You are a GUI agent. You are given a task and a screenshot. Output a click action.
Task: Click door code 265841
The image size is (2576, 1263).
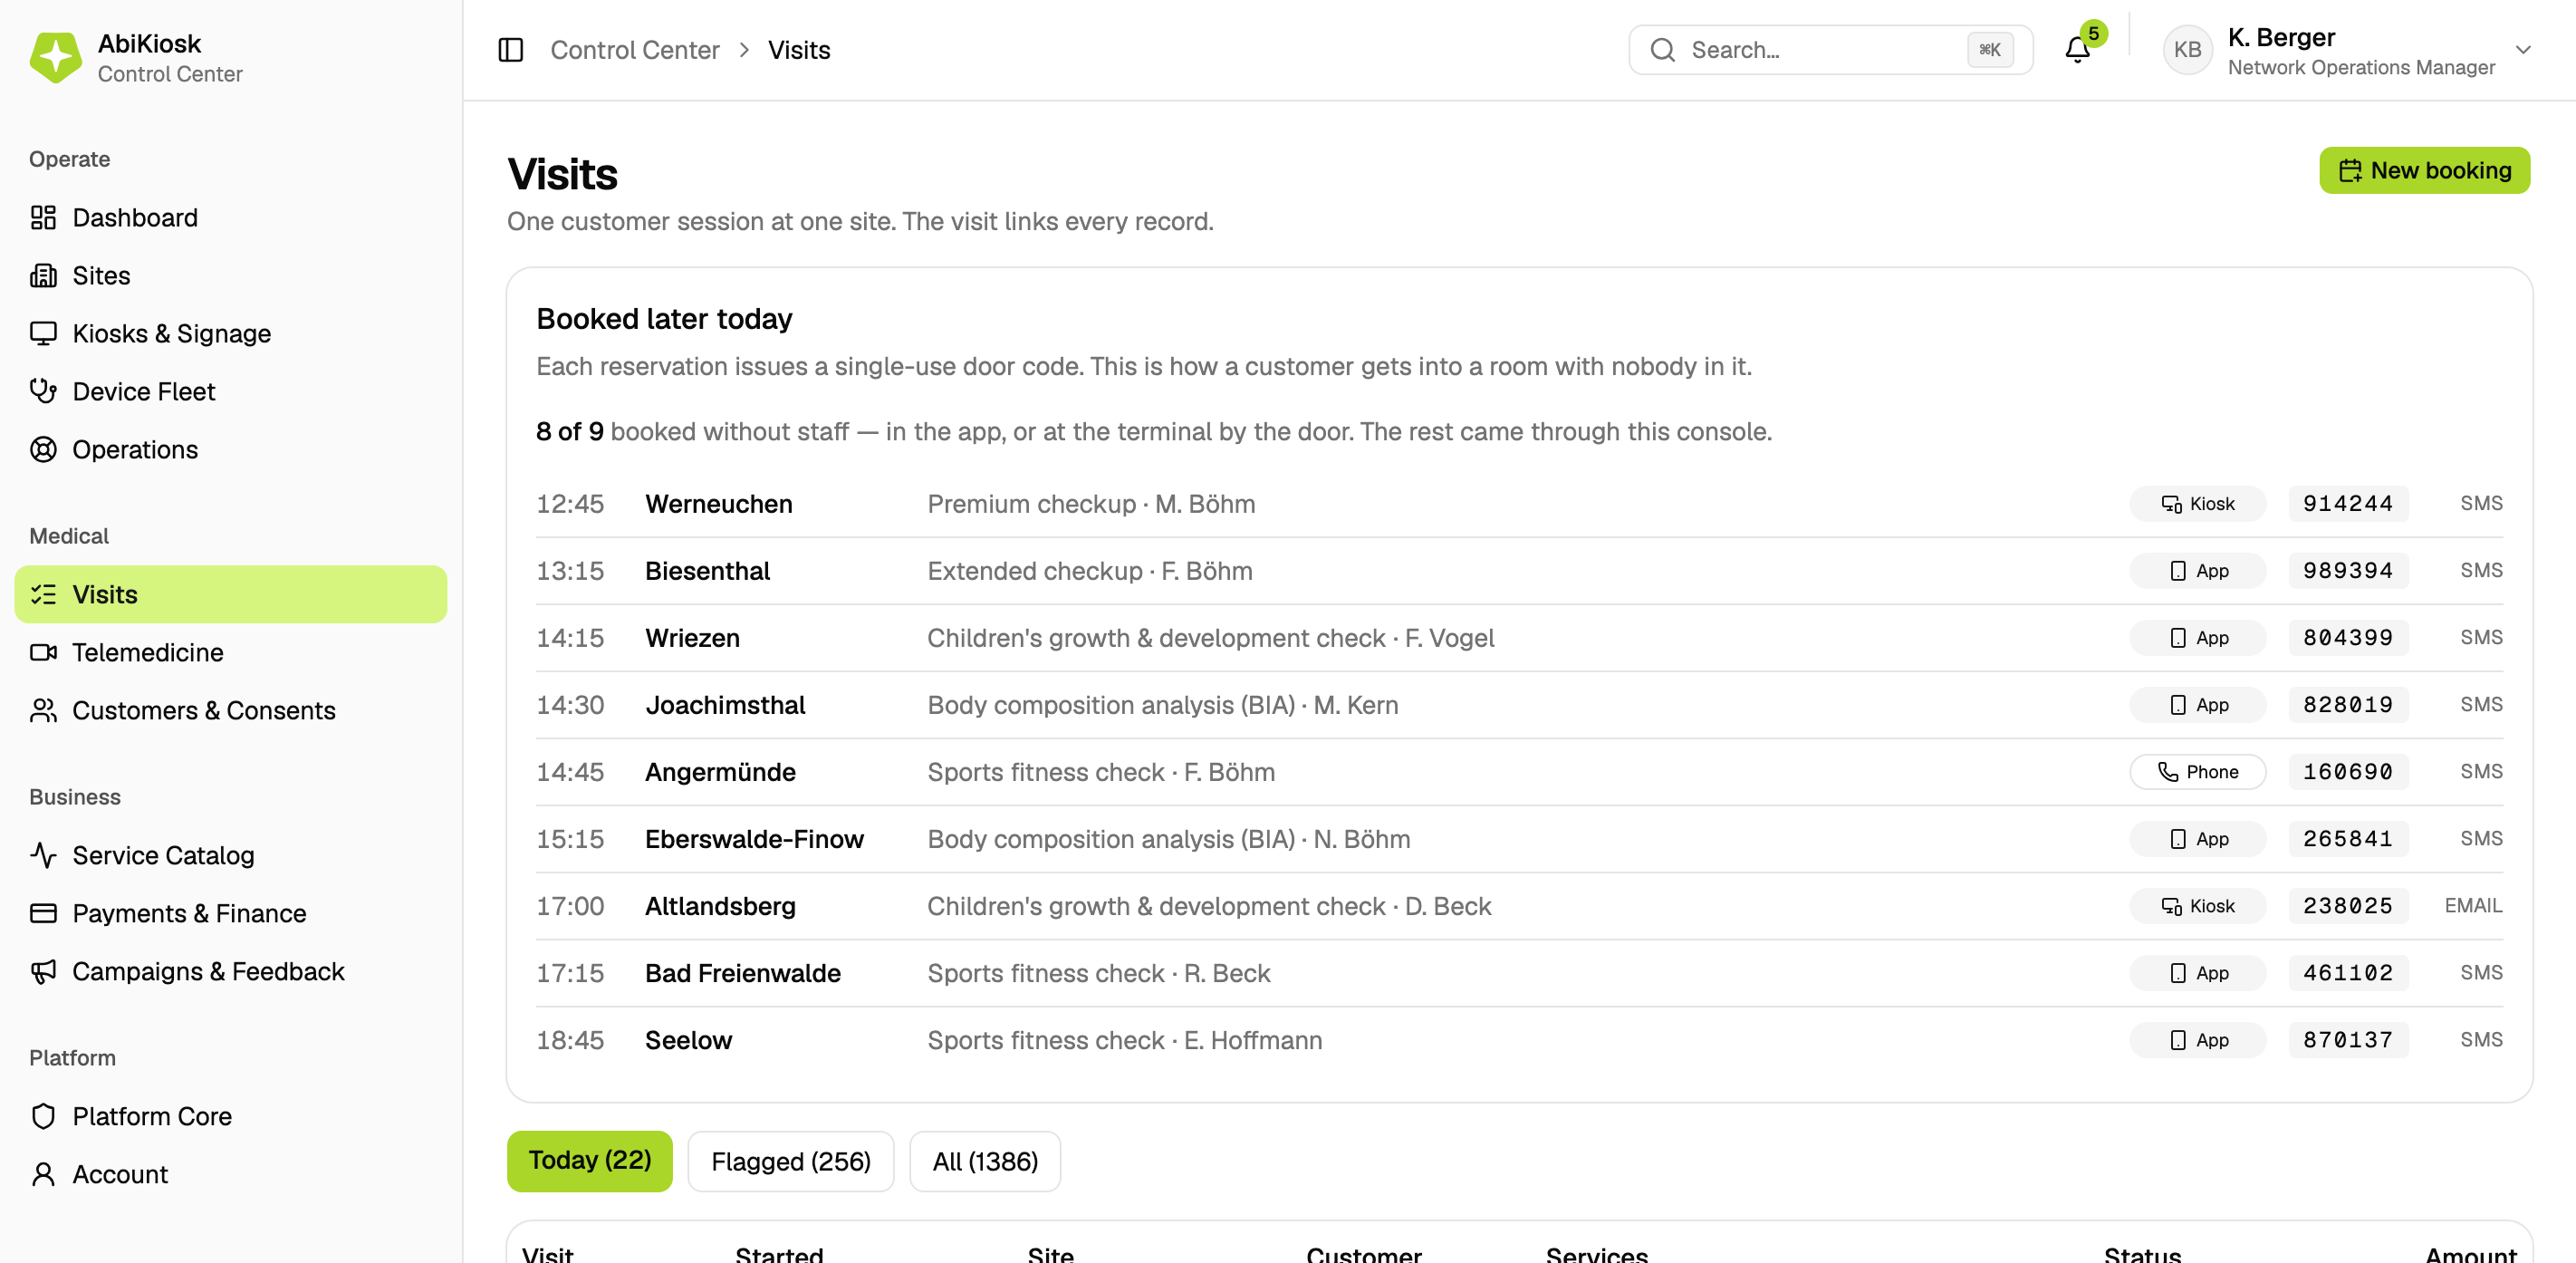click(2347, 839)
